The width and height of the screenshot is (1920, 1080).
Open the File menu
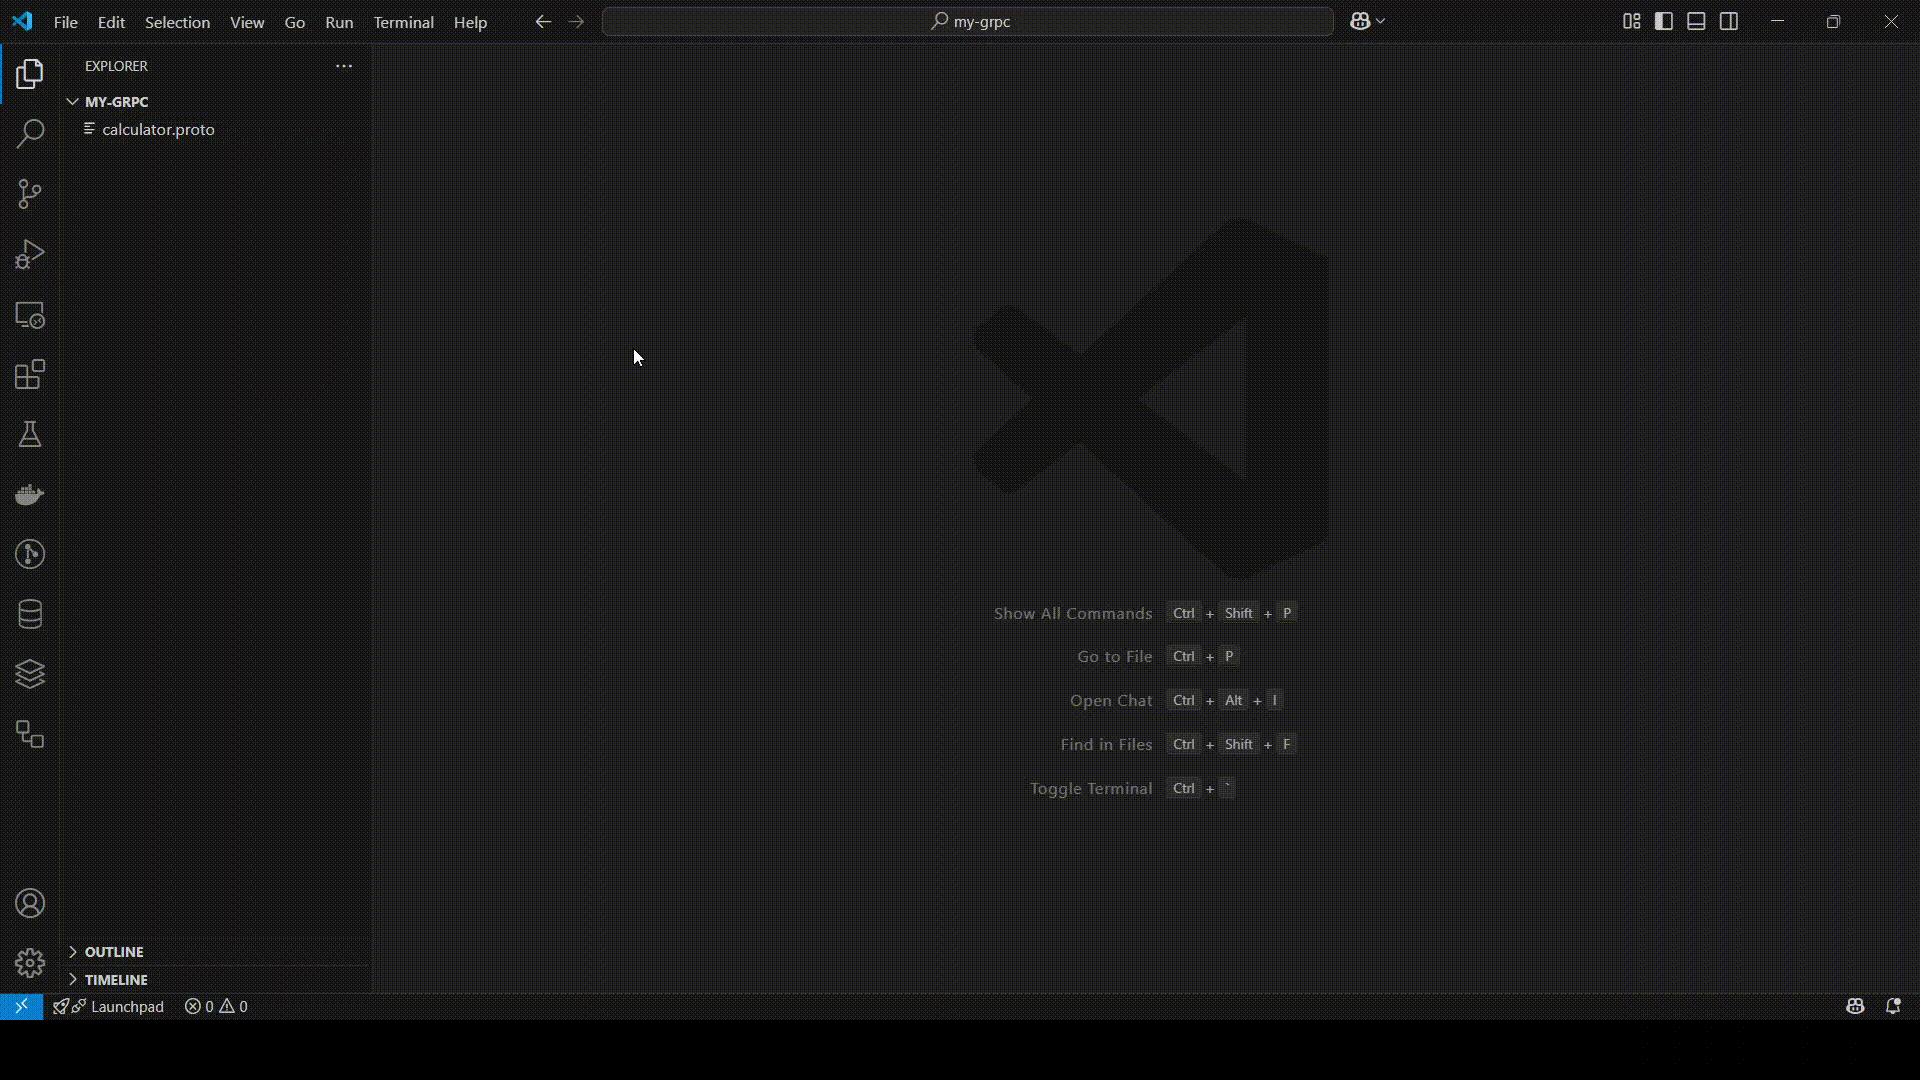pyautogui.click(x=66, y=22)
